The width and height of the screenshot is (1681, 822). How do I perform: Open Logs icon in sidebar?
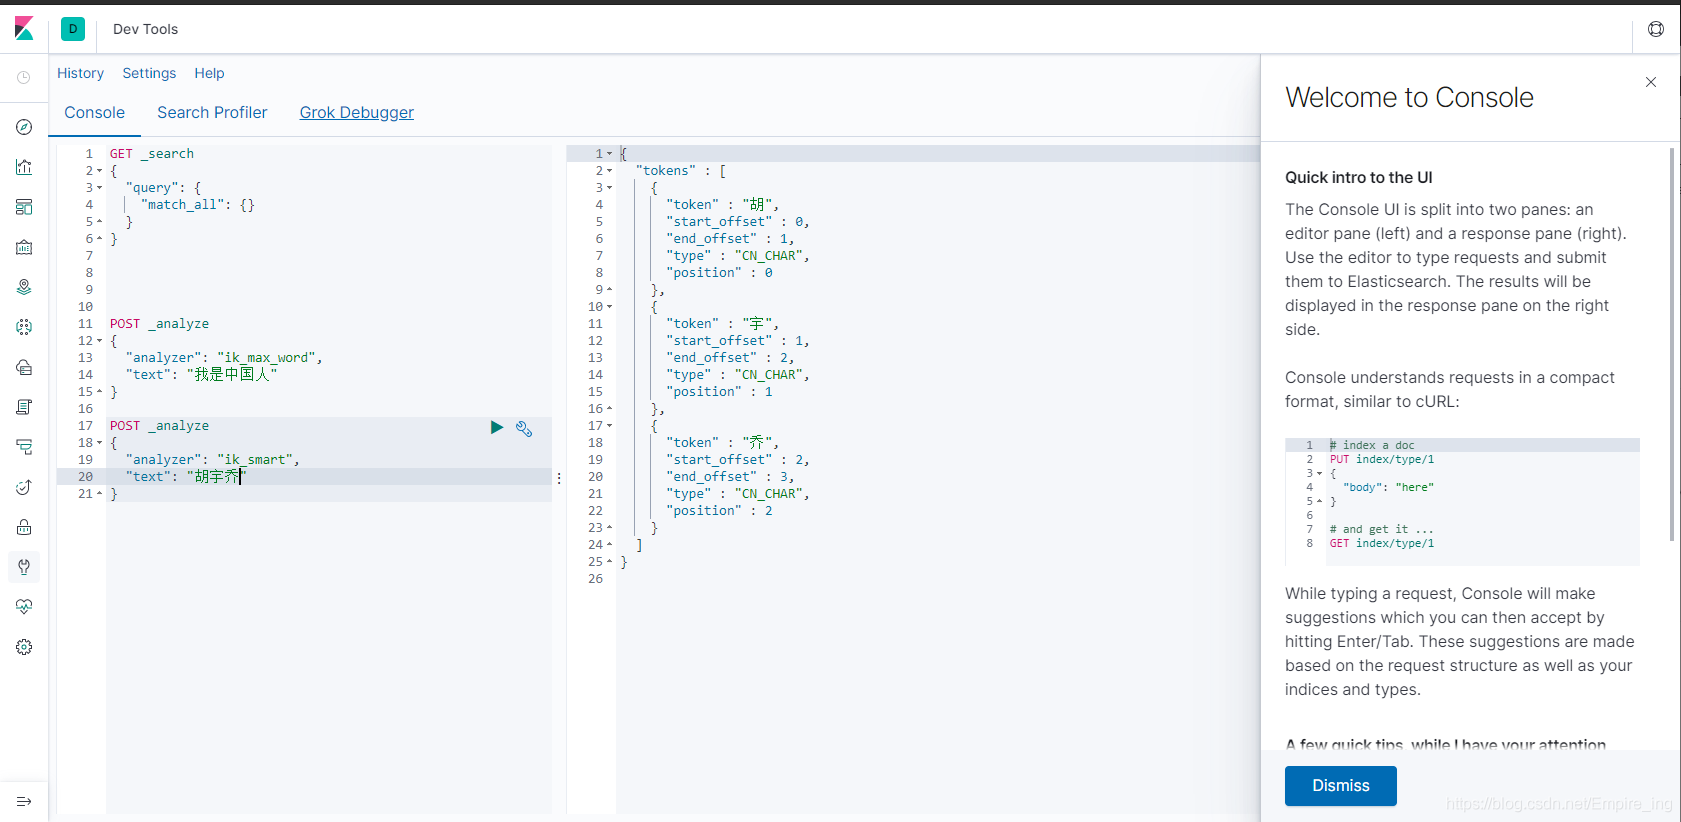(24, 407)
